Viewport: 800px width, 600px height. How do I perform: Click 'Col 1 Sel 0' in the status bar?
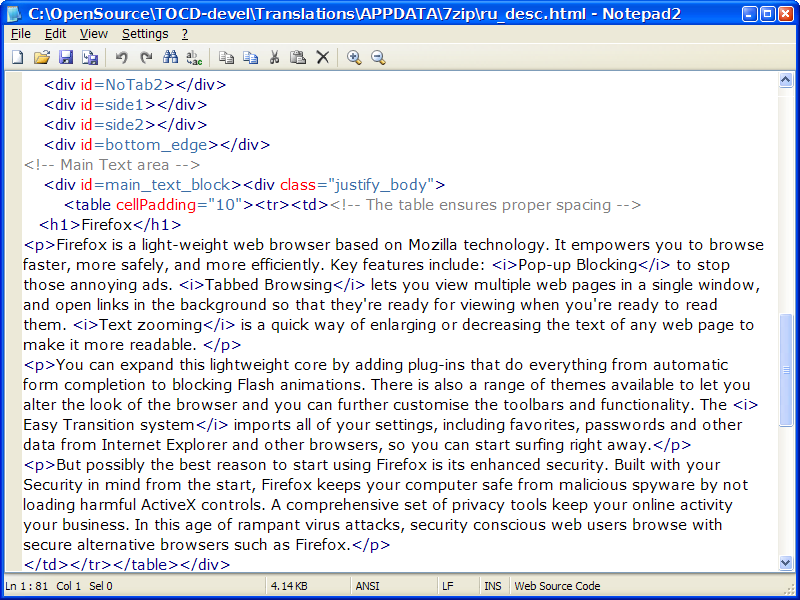(84, 586)
